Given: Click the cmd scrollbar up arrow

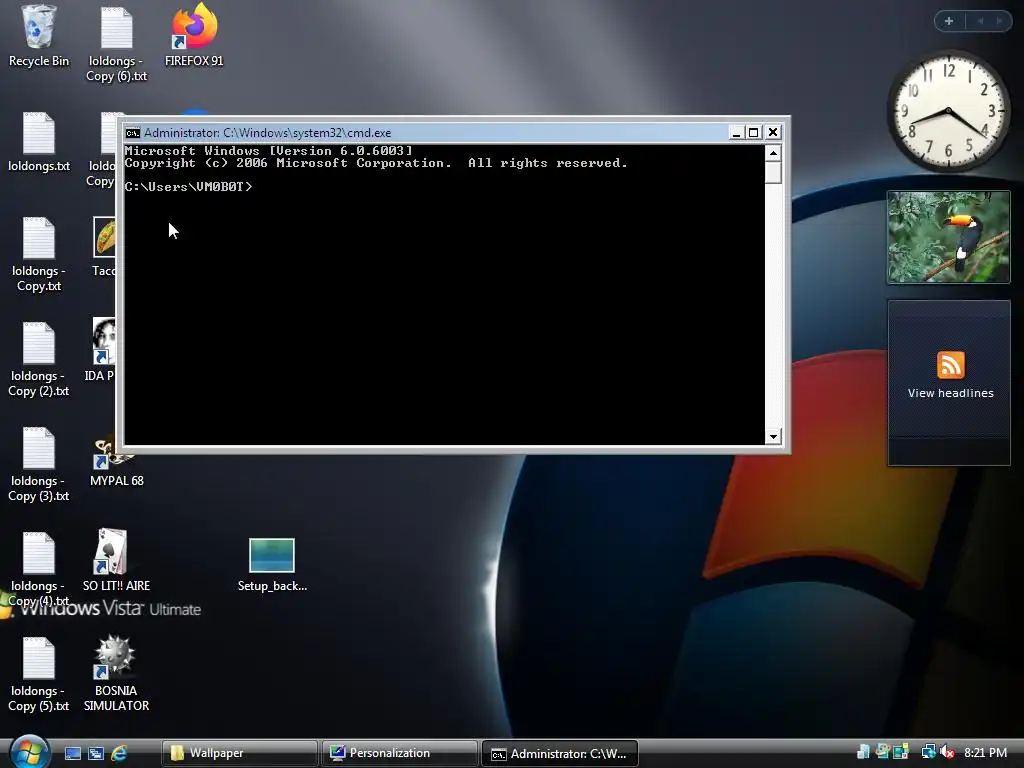Looking at the screenshot, I should [x=773, y=153].
